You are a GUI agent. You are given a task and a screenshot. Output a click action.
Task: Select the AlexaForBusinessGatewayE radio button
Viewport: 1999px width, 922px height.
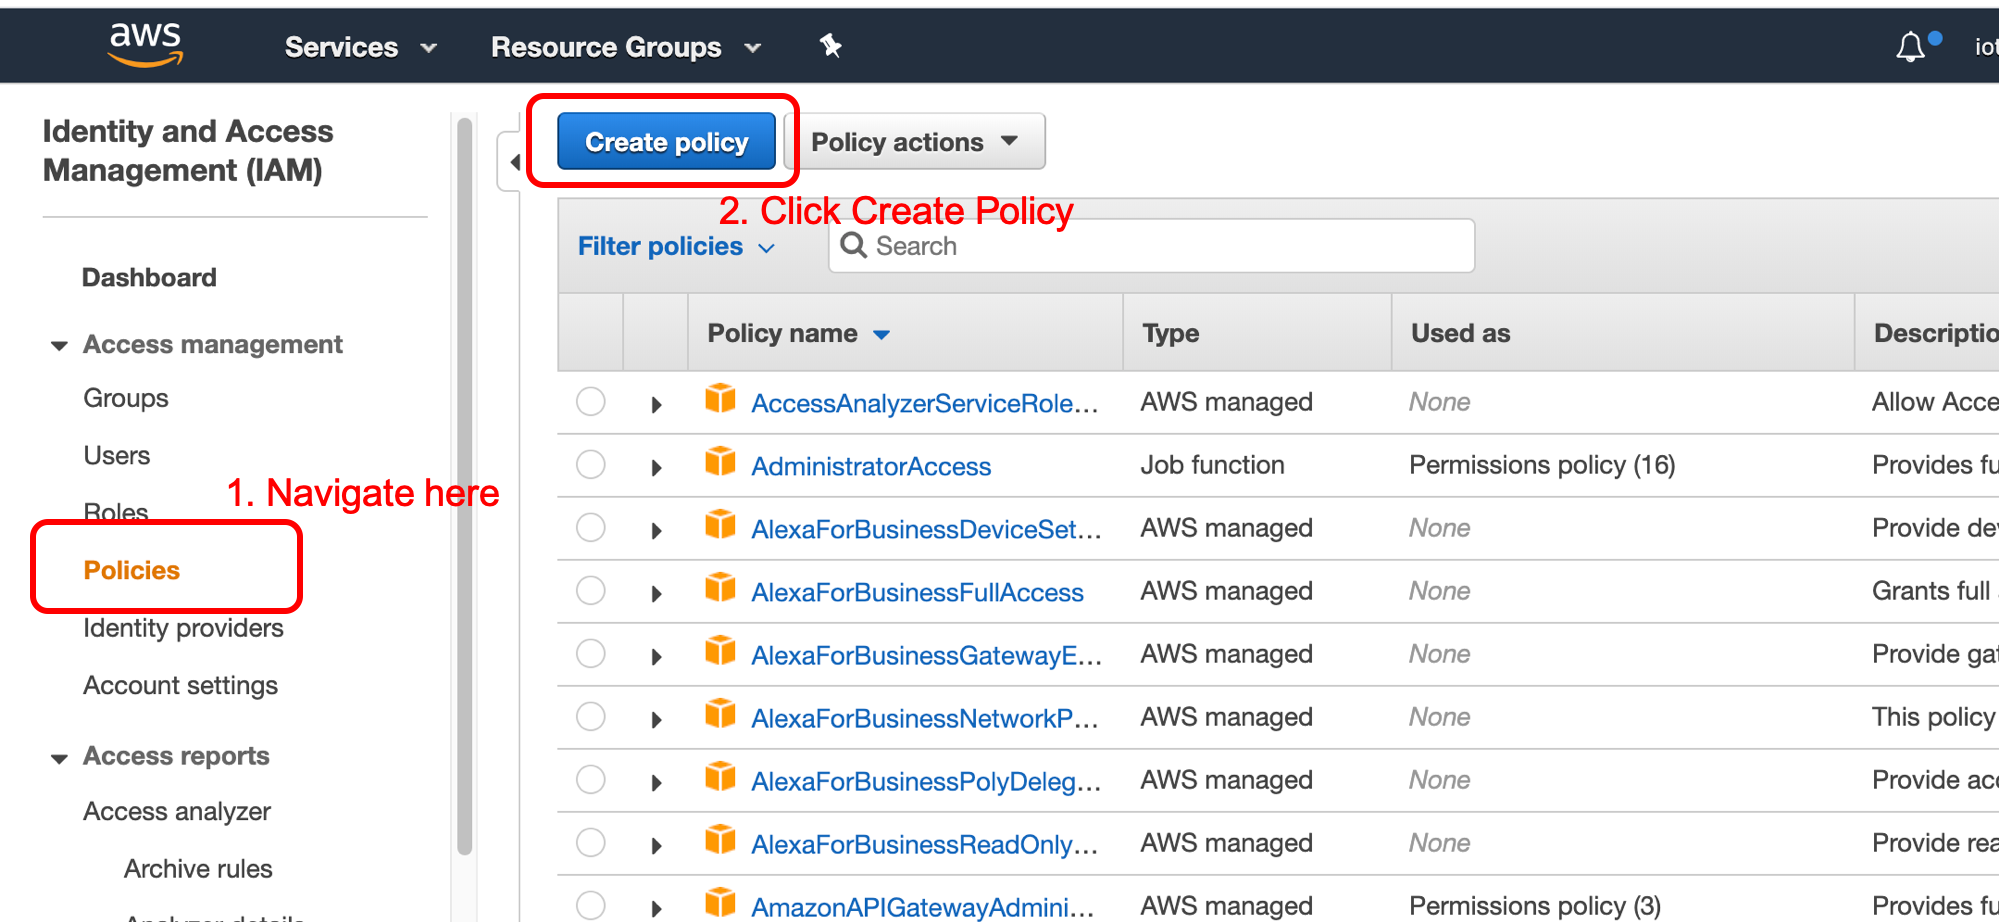pos(591,654)
